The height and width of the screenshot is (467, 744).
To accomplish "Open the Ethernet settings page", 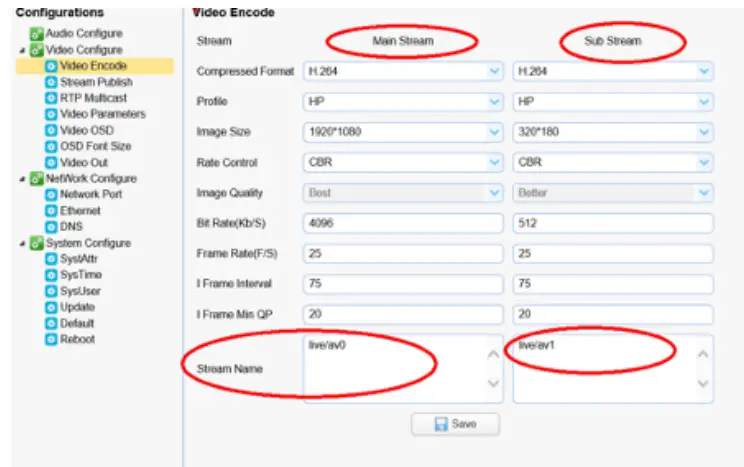I will click(80, 211).
